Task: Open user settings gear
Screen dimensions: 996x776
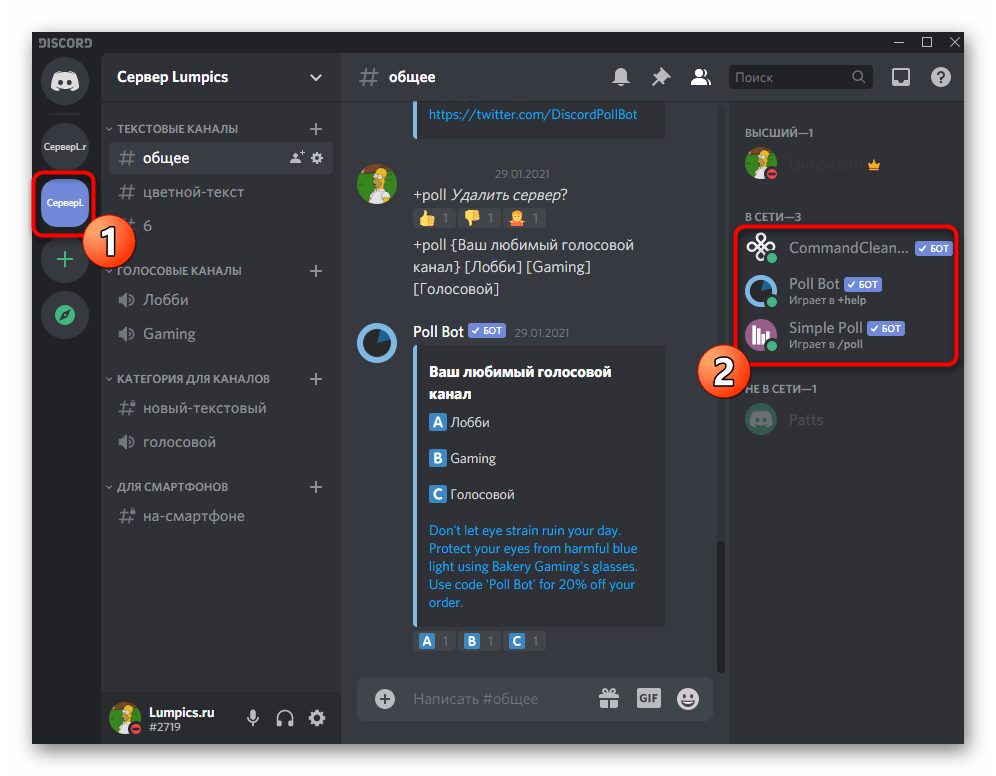Action: (x=317, y=718)
